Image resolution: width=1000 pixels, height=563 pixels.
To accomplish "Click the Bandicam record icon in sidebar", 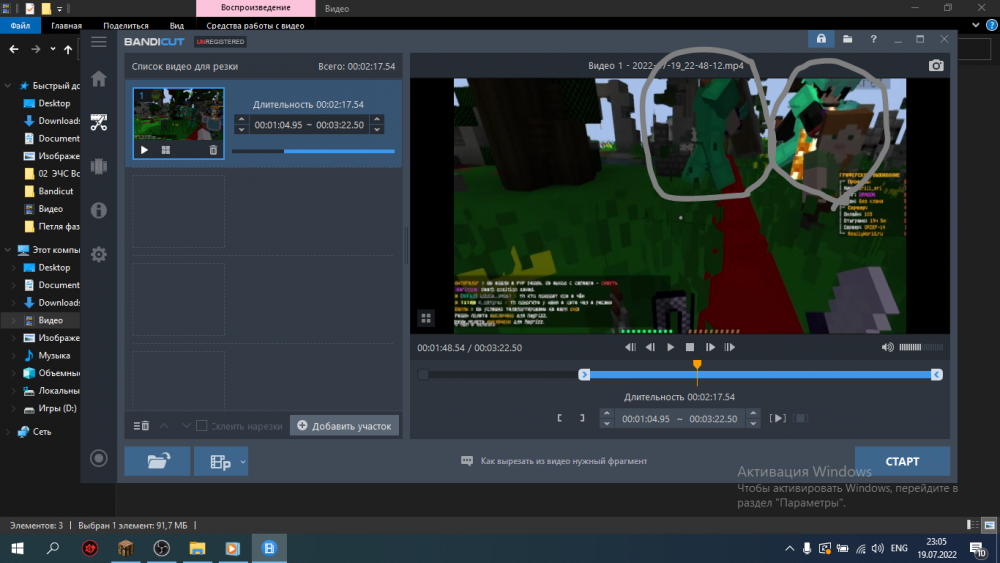I will point(98,458).
